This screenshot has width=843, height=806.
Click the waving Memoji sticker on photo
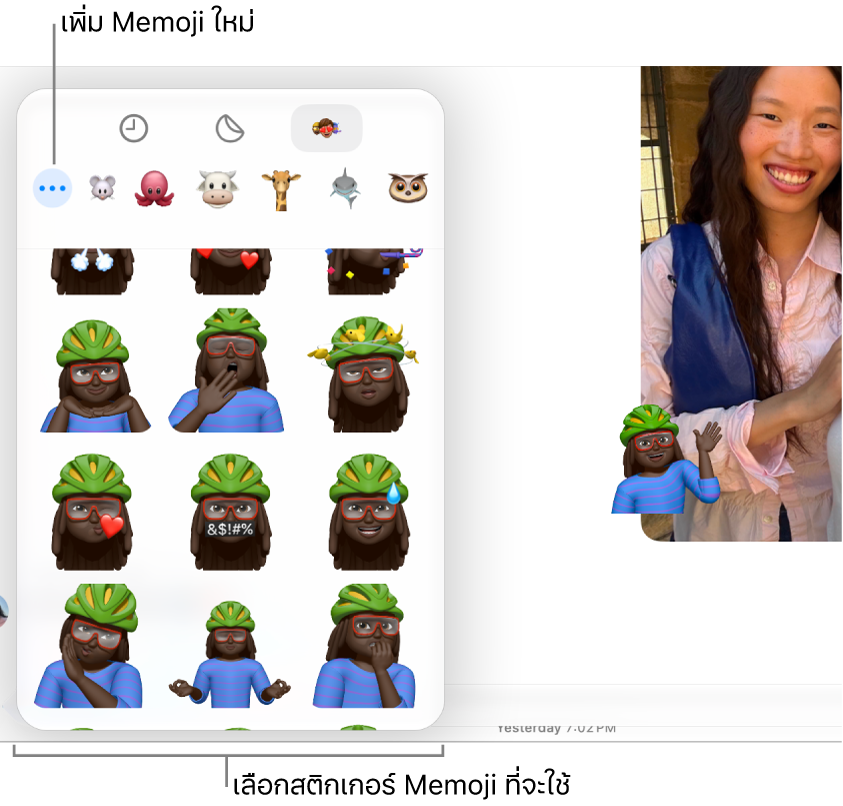pos(667,459)
